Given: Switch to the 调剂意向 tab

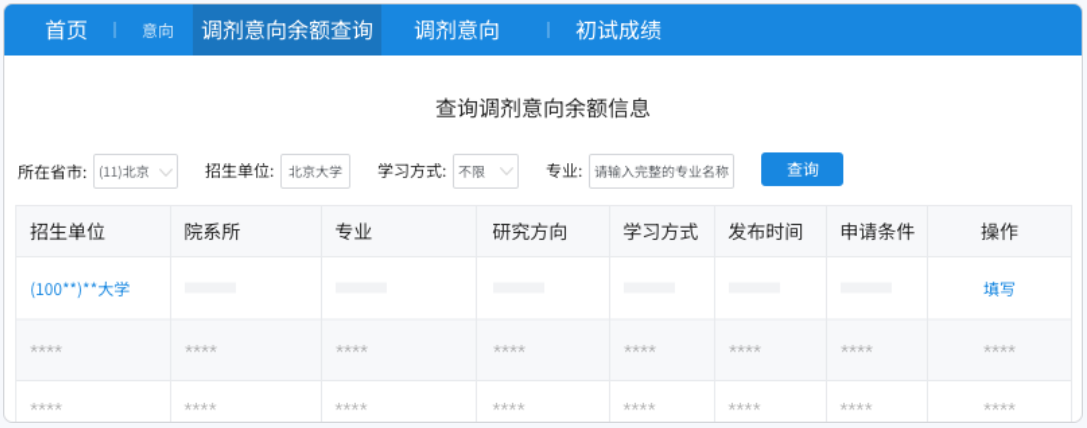Looking at the screenshot, I should coord(457,30).
